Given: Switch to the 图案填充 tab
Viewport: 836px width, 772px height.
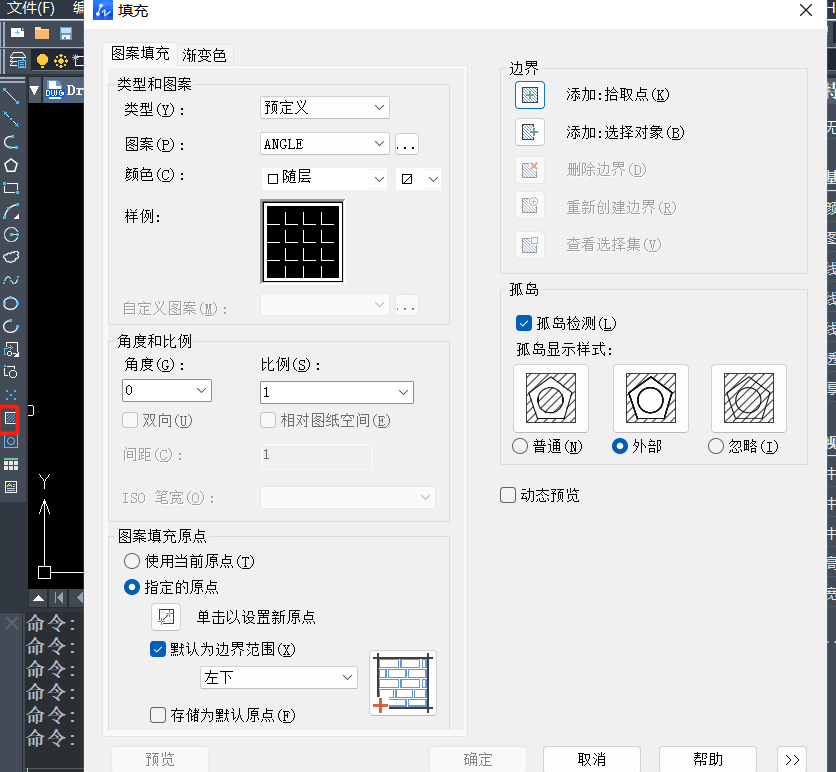Looking at the screenshot, I should coord(140,54).
